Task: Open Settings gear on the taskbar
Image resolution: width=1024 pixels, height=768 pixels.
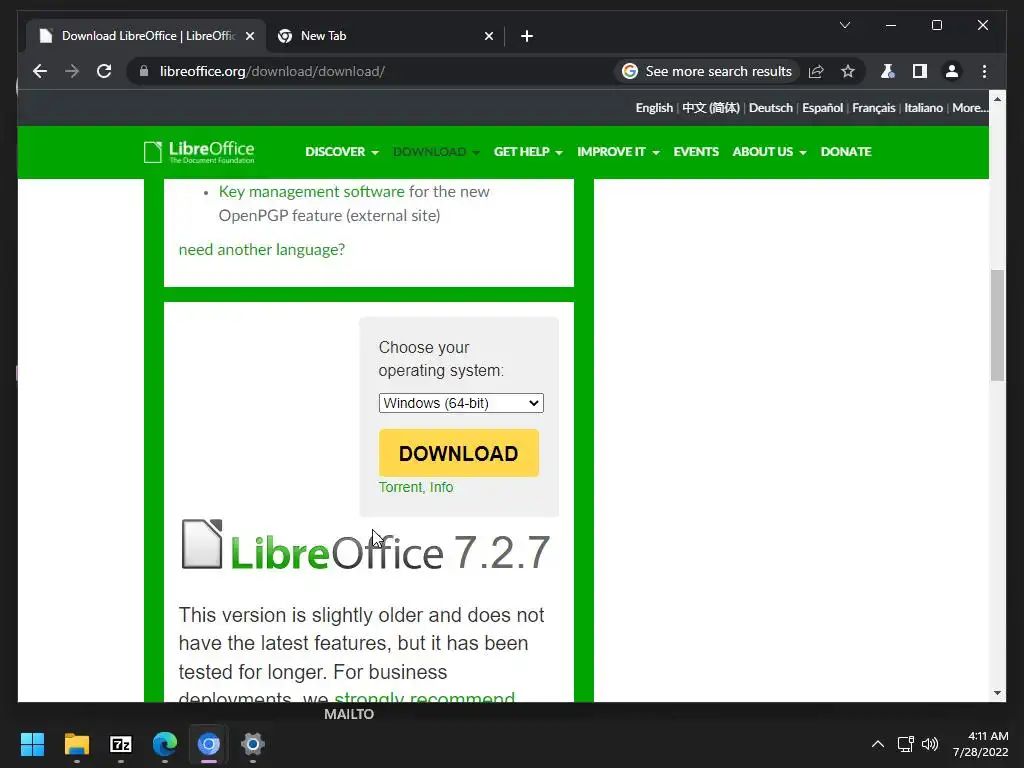Action: (253, 744)
